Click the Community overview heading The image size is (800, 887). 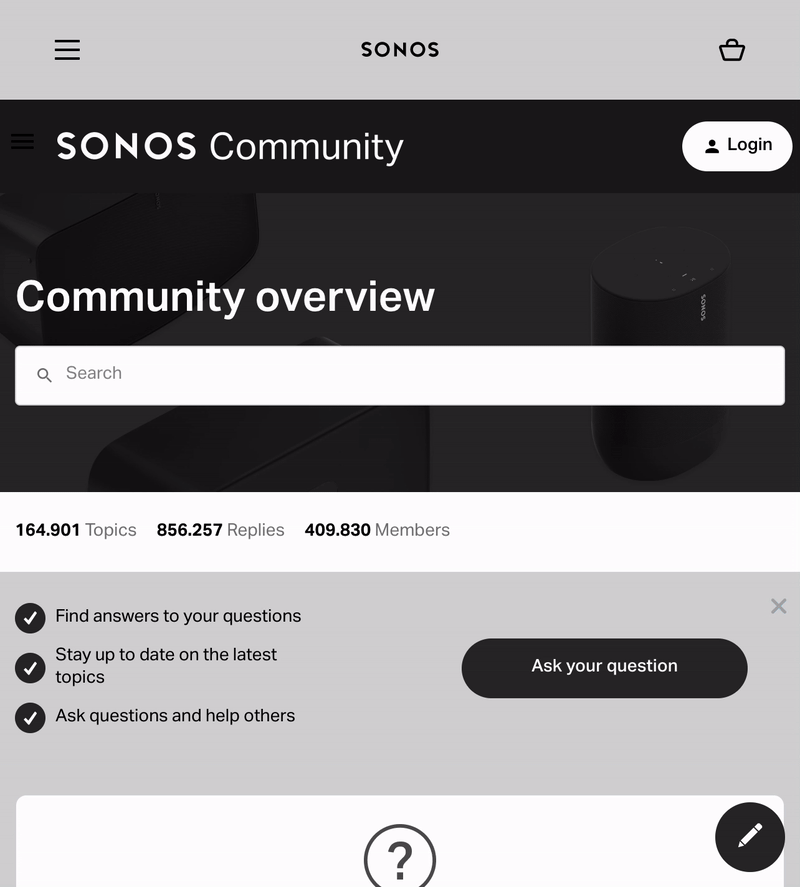point(225,297)
